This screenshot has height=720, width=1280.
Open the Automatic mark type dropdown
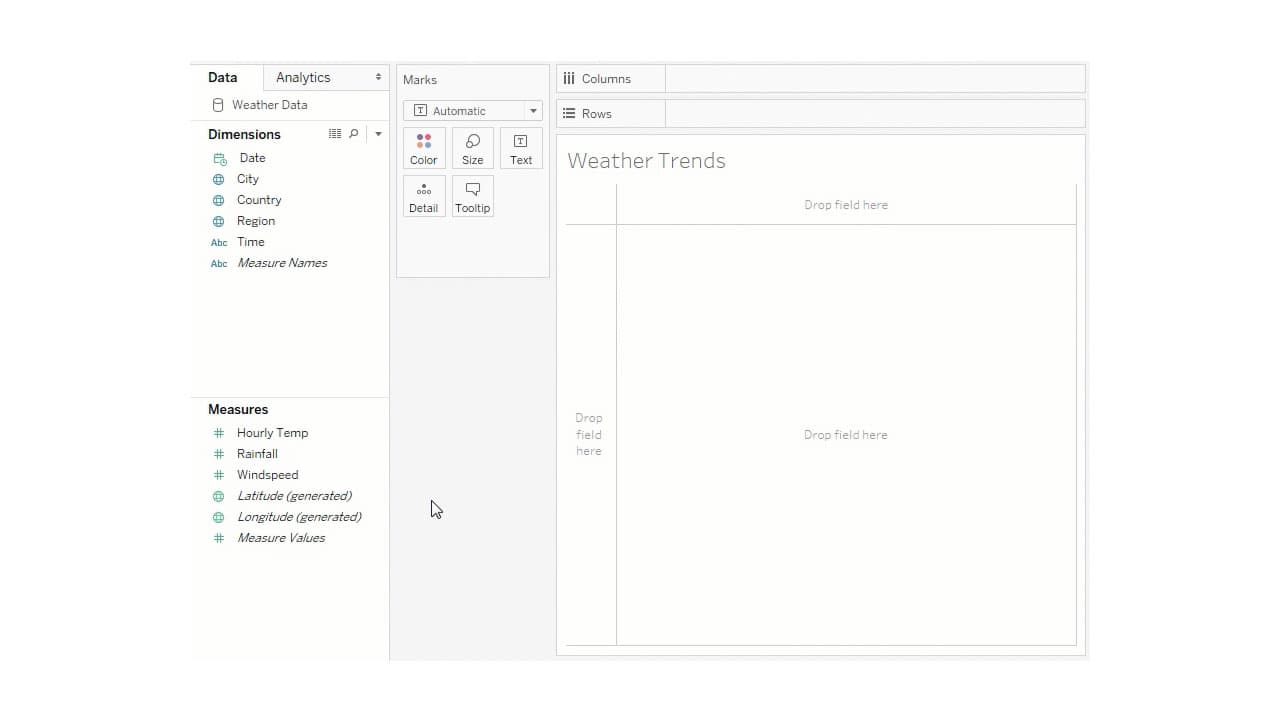click(533, 111)
